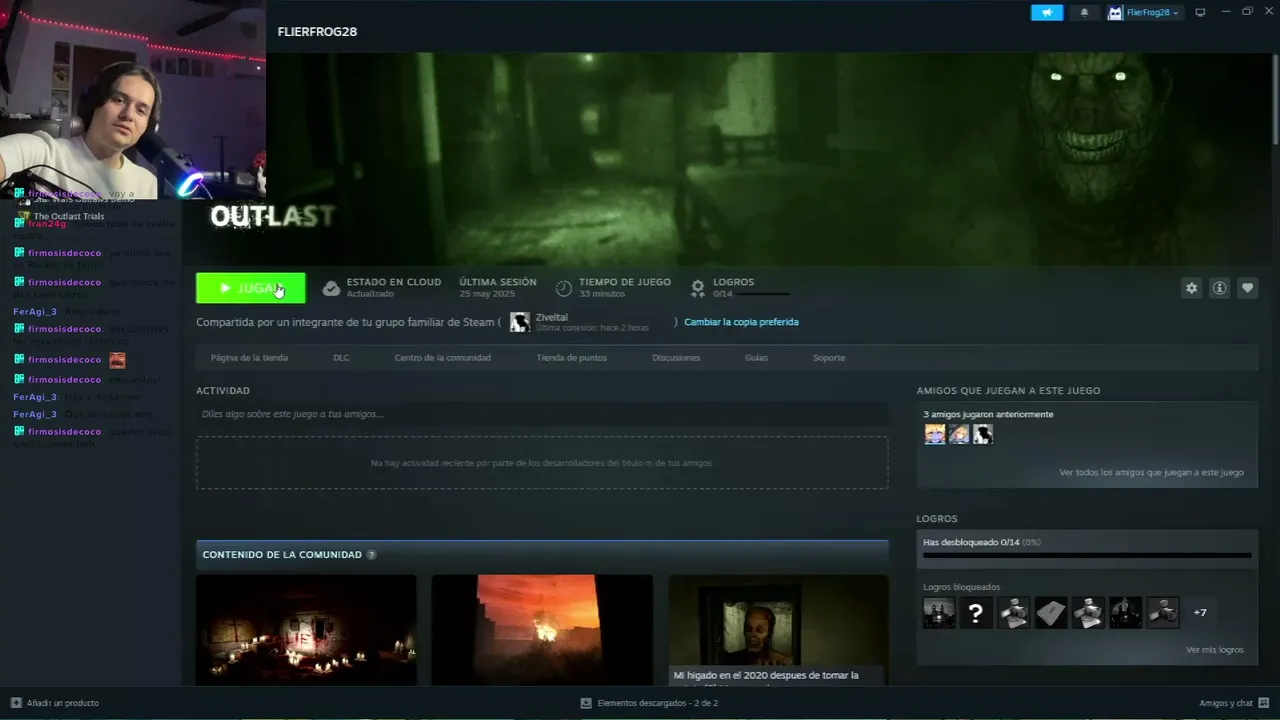The image size is (1280, 720).
Task: Open the question mark hidden achievement
Action: [x=976, y=613]
